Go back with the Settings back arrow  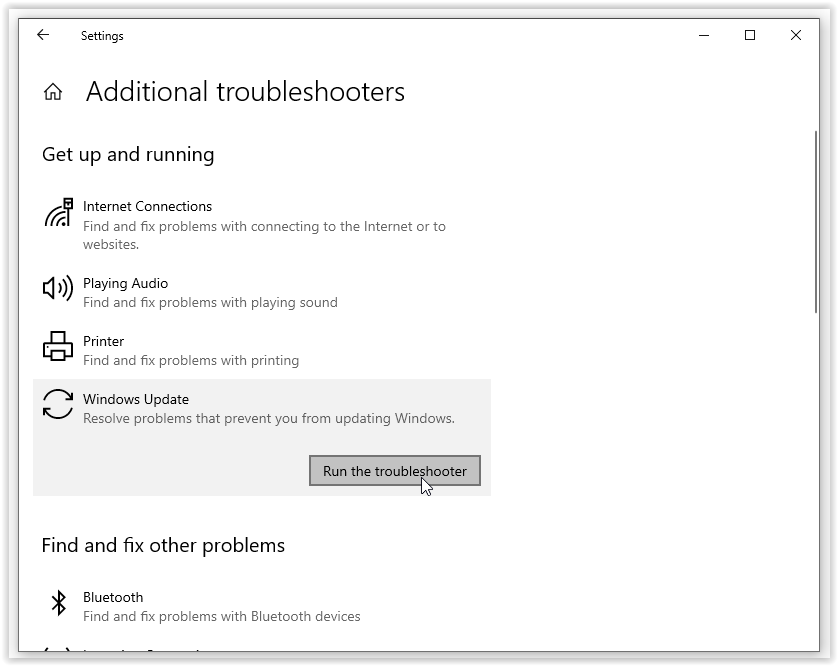pos(43,35)
